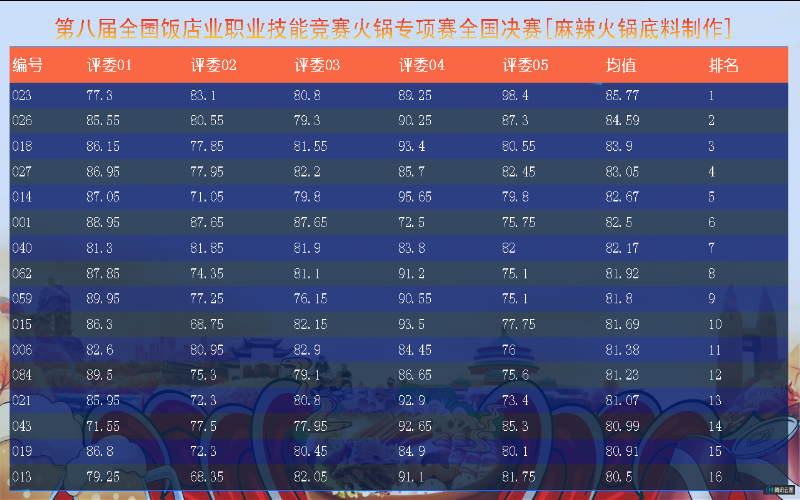Click the competition title at the top
The image size is (800, 500).
pos(392,27)
